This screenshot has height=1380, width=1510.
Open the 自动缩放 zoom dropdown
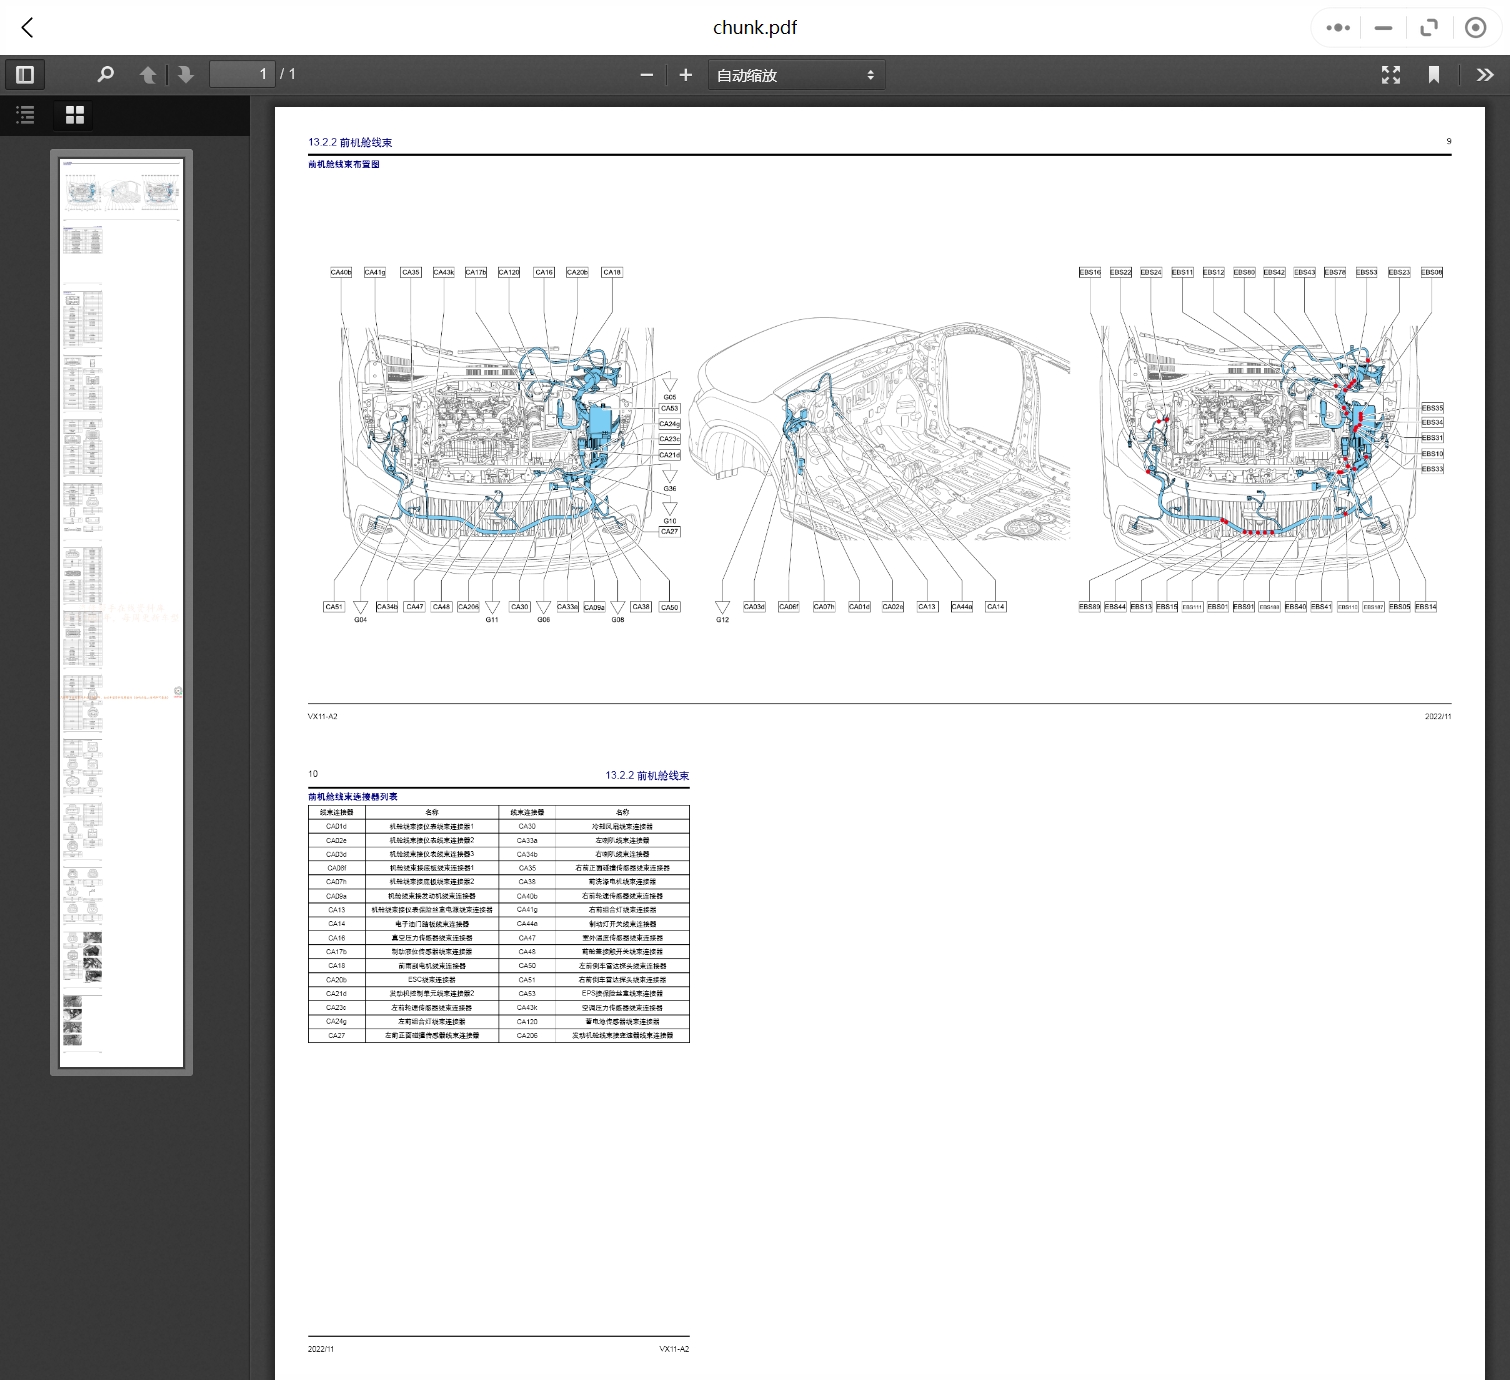[796, 75]
